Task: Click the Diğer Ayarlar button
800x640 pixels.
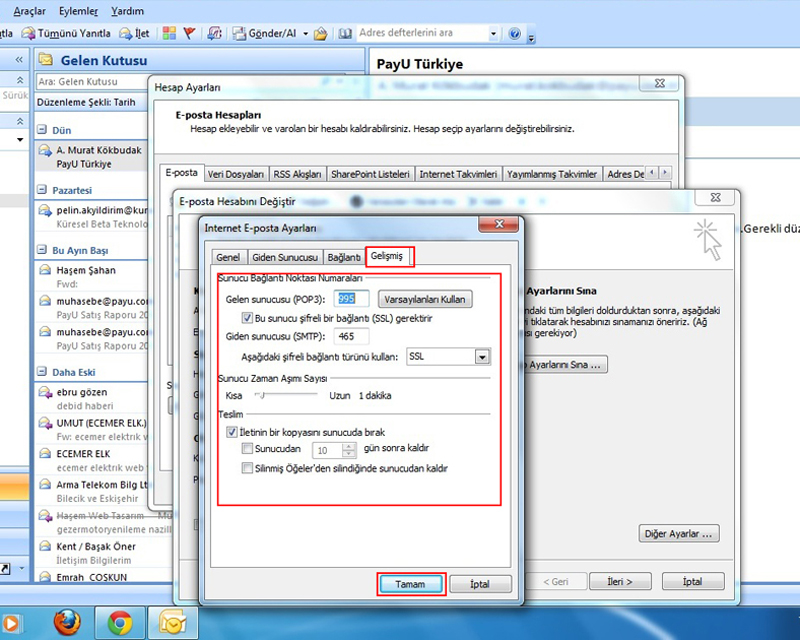Action: 679,533
